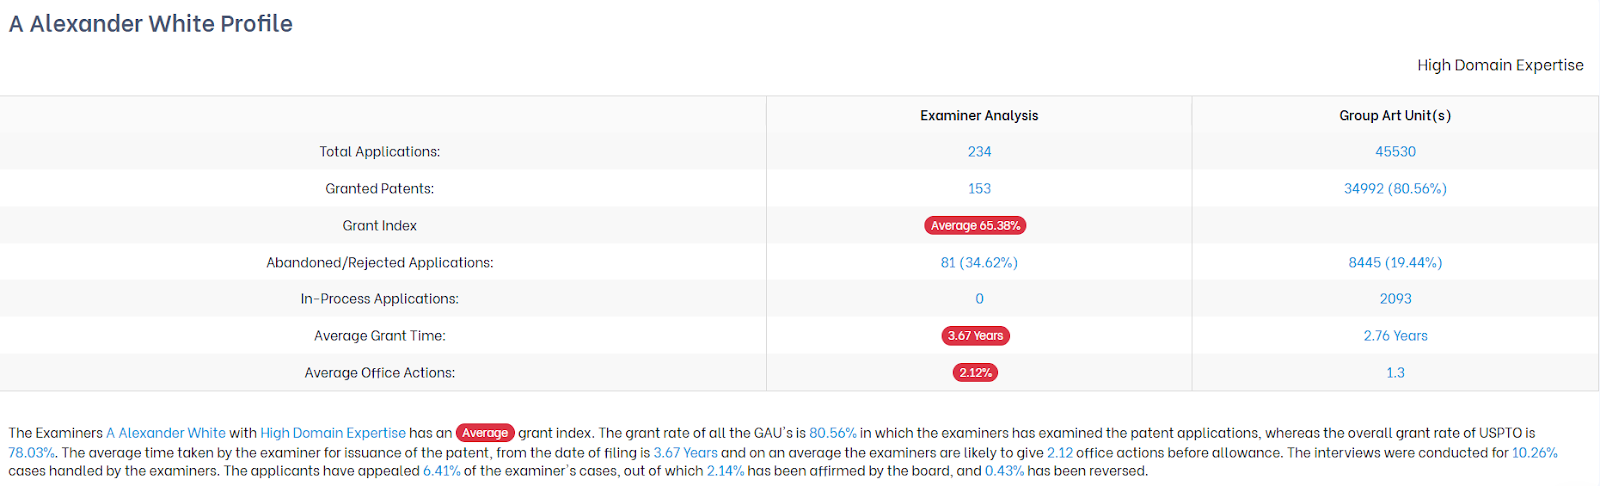
Task: Click the examiner's total applications count 234
Action: click(x=979, y=152)
